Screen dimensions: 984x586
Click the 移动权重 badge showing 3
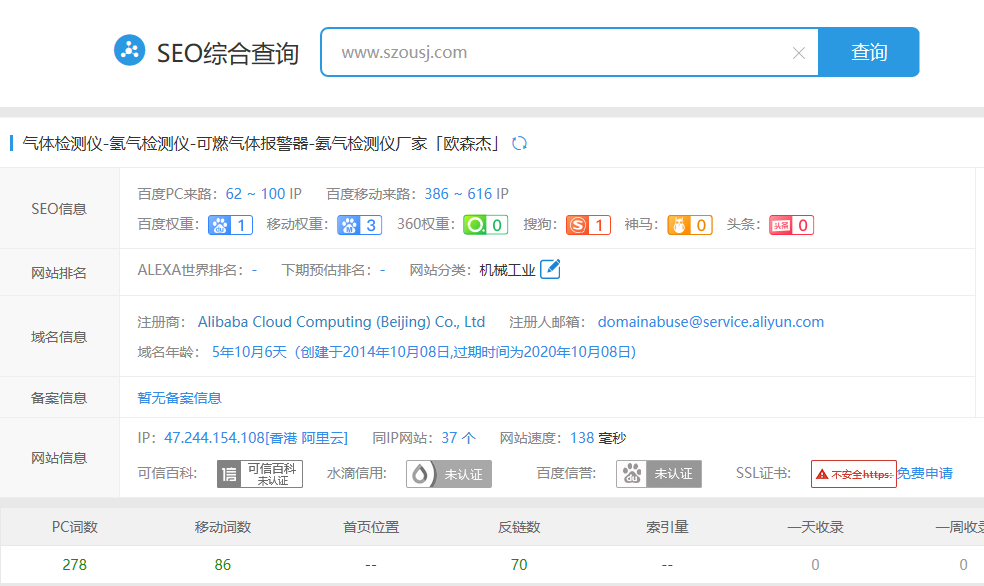(360, 225)
